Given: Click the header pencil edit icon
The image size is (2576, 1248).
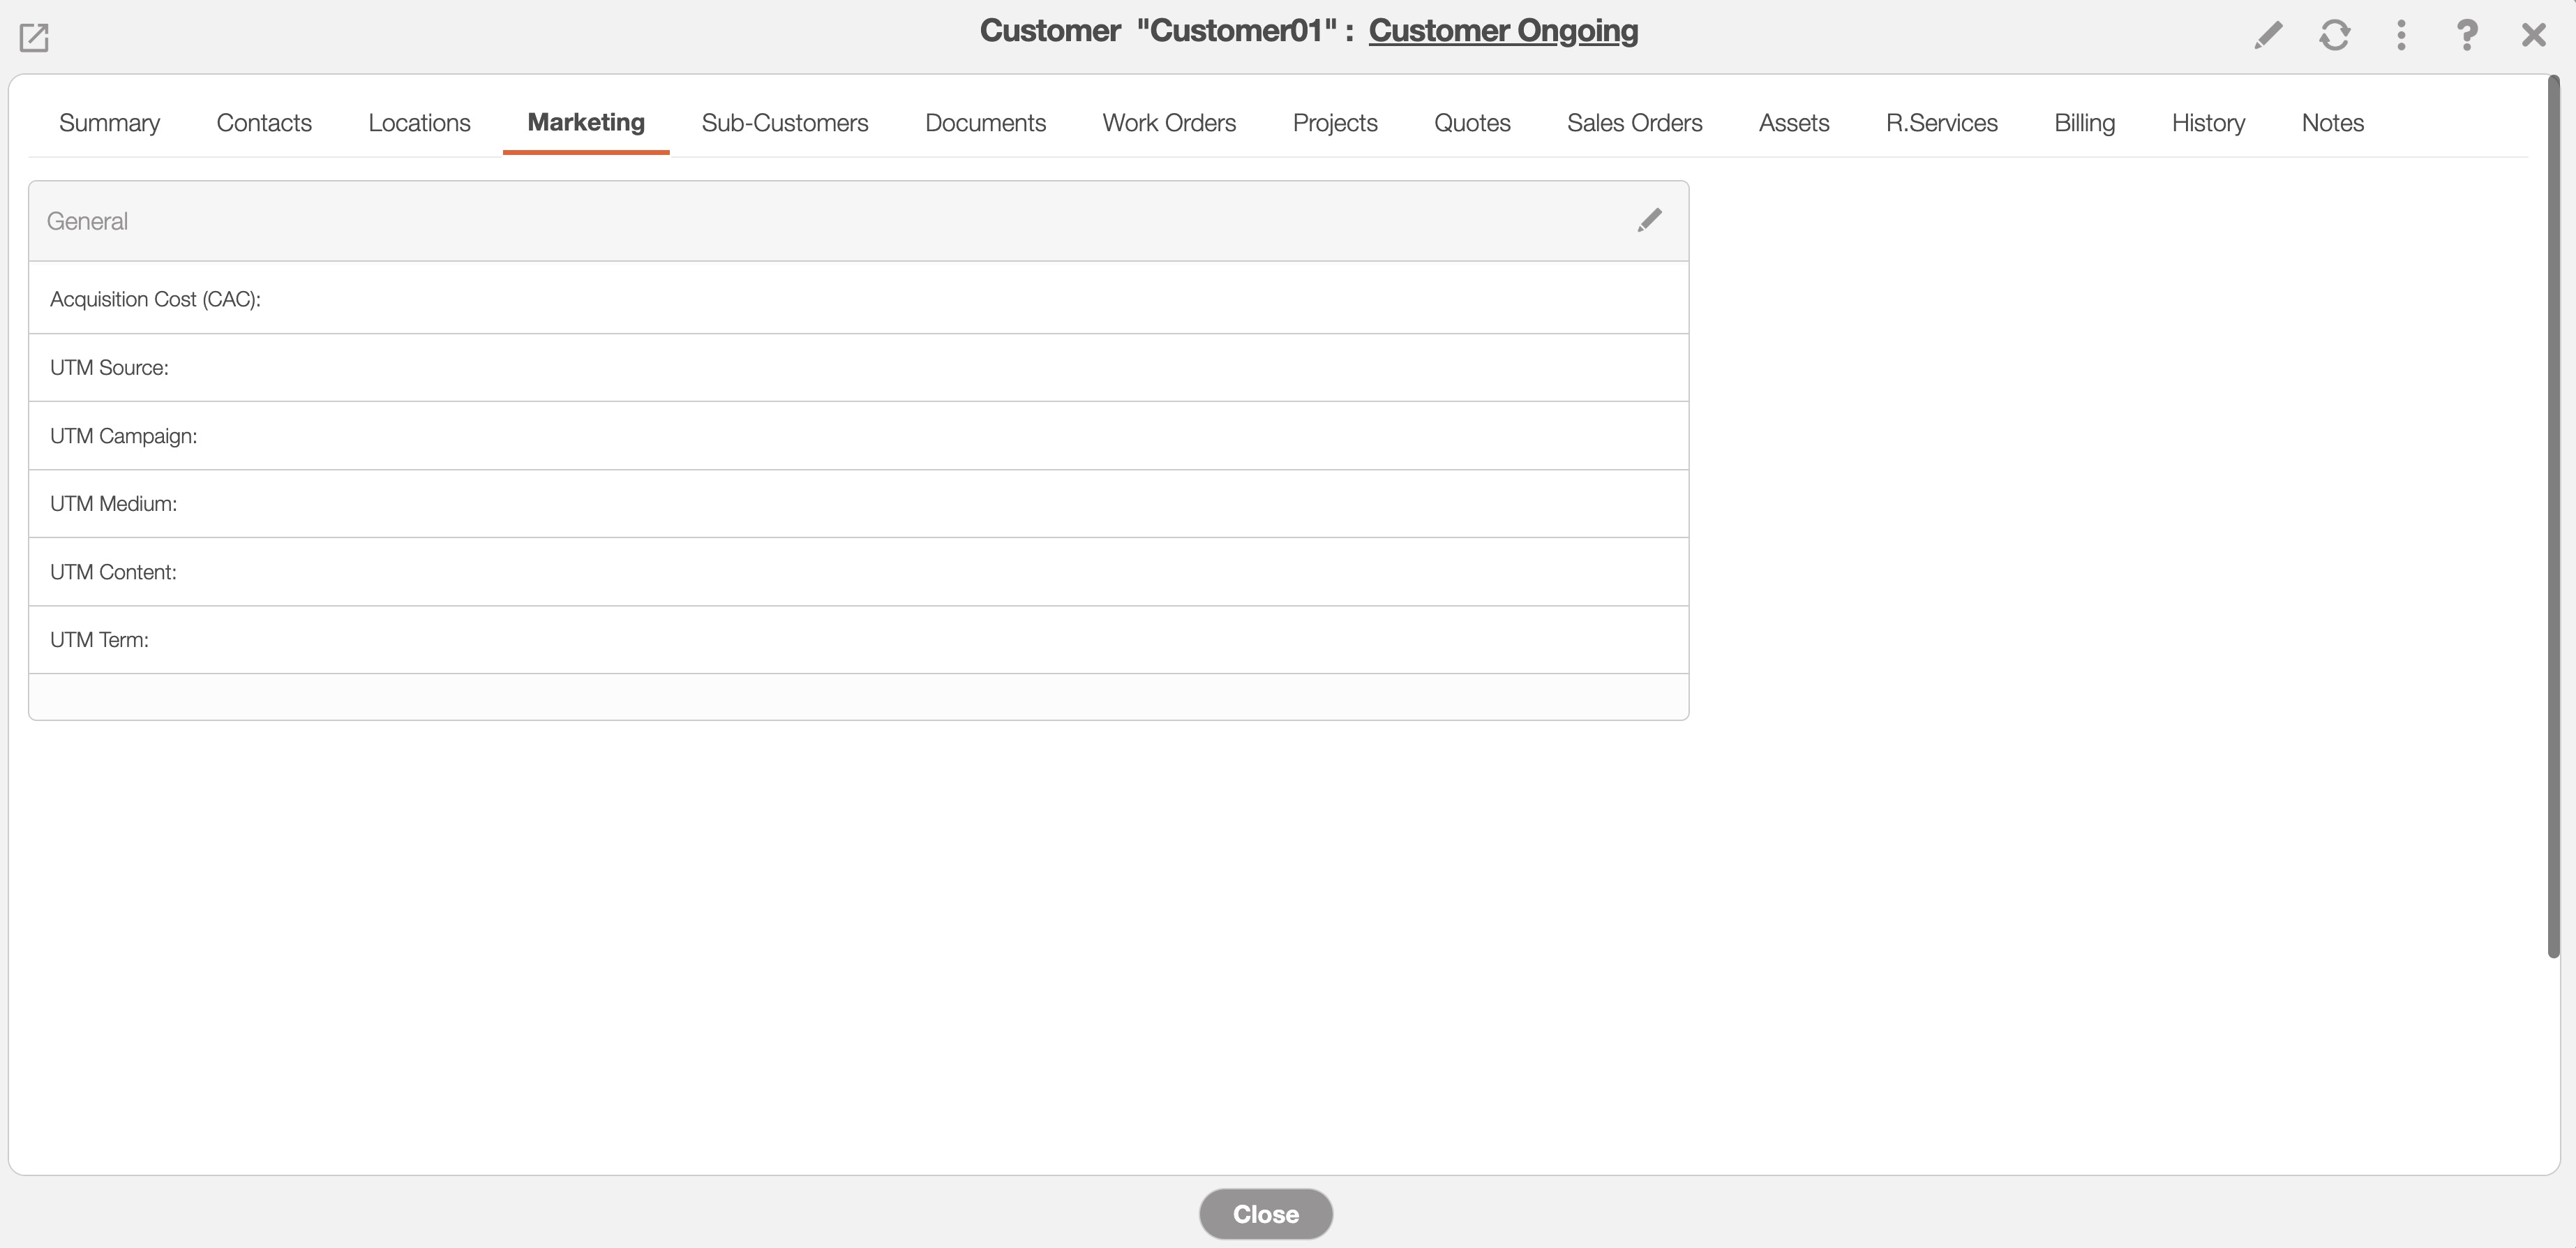Looking at the screenshot, I should tap(2268, 36).
